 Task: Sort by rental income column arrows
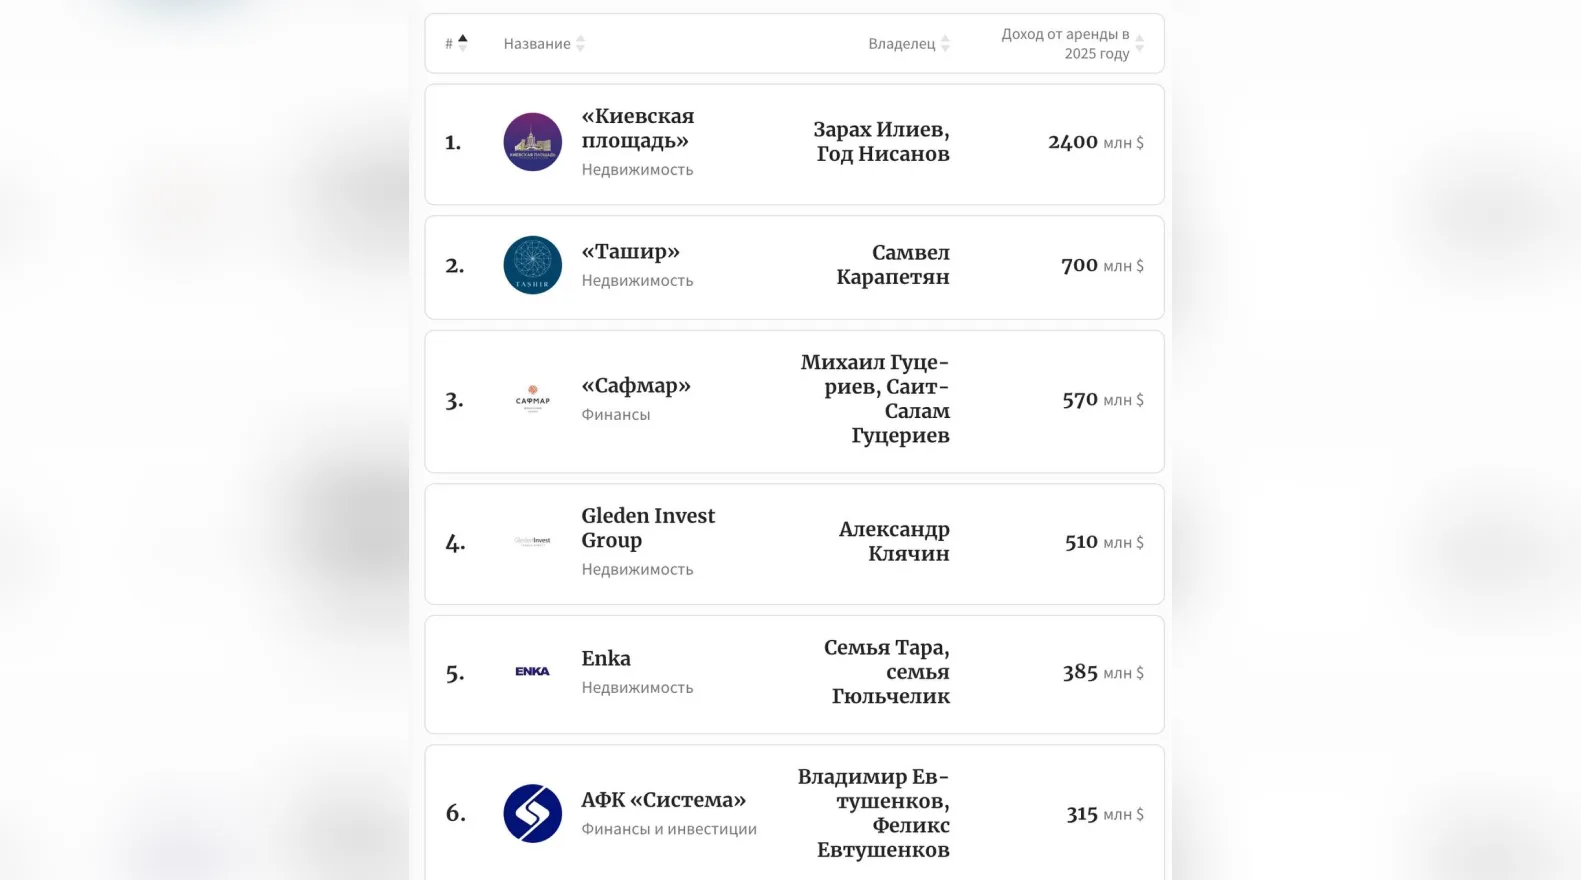tap(1139, 44)
